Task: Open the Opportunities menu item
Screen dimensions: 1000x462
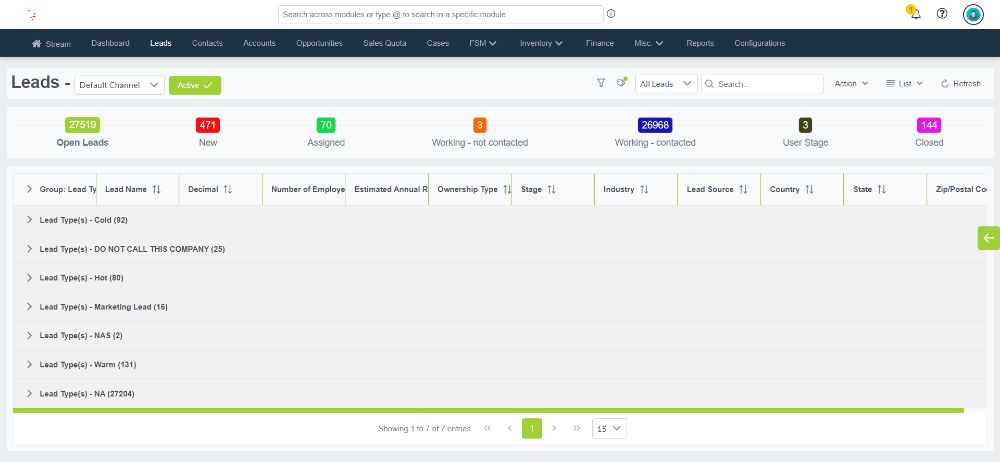Action: (x=319, y=43)
